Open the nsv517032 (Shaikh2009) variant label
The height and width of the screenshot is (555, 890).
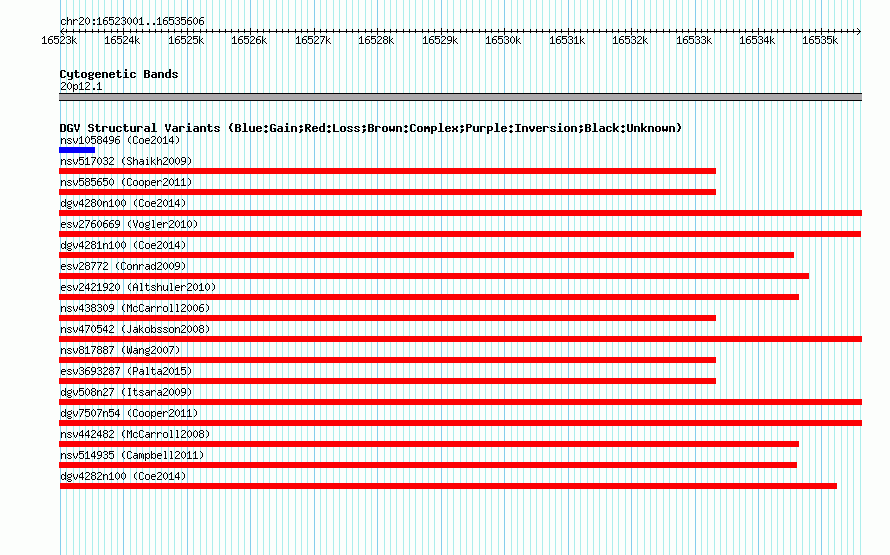(126, 161)
